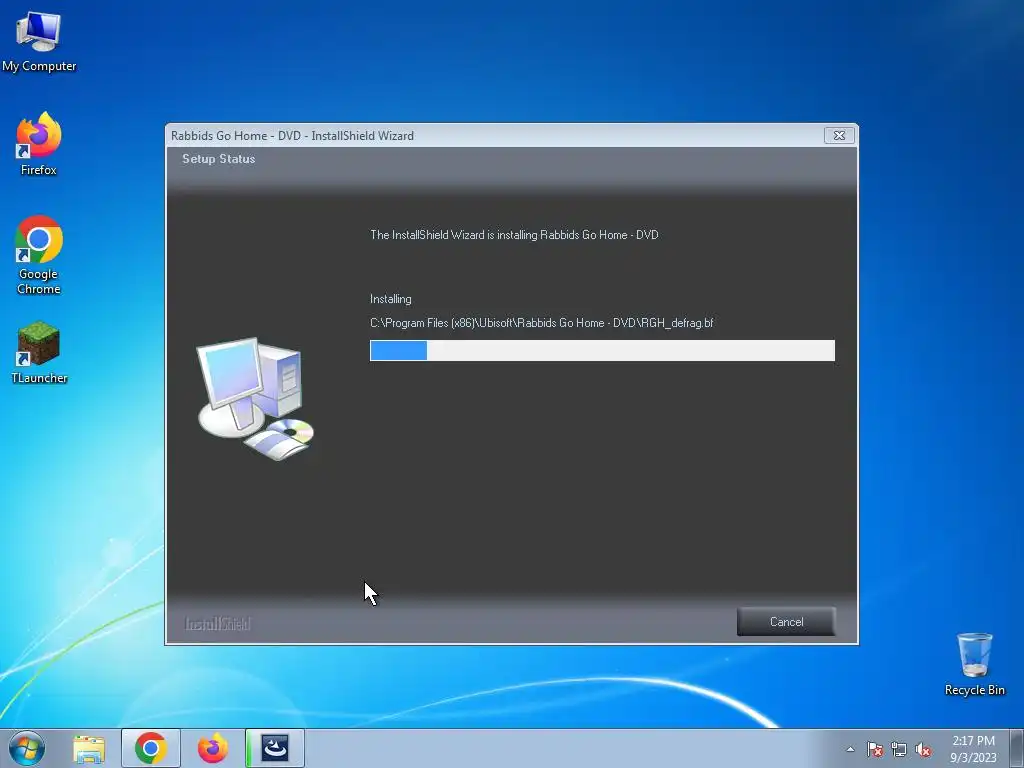Screen dimensions: 1024x768
Task: Click the Show Desktop strip
Action: pos(1017,748)
